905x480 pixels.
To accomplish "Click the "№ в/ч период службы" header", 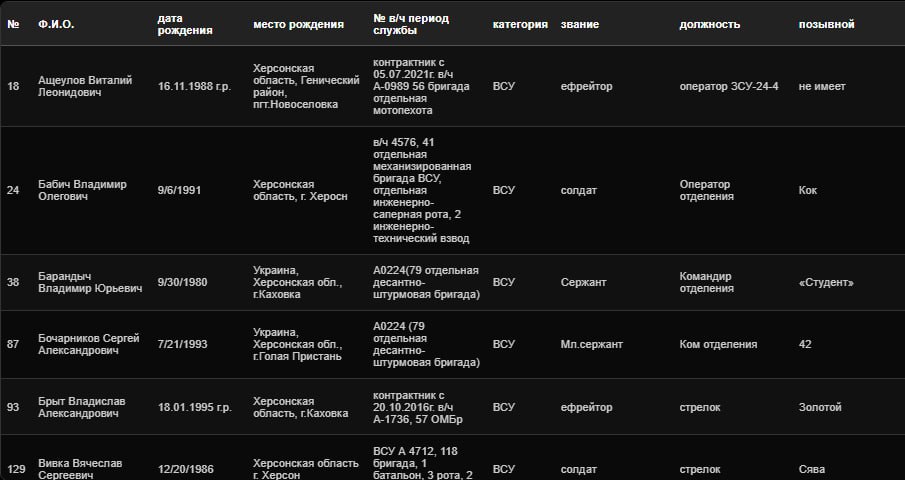I will coord(411,24).
